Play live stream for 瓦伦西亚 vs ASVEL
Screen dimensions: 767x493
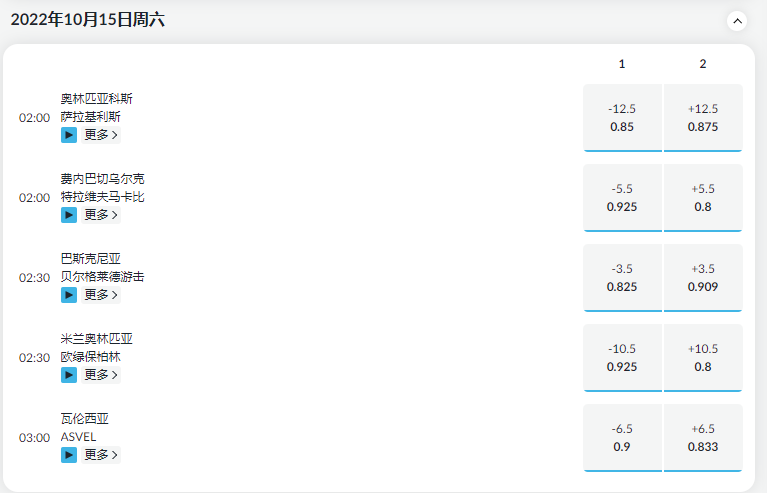click(x=69, y=455)
